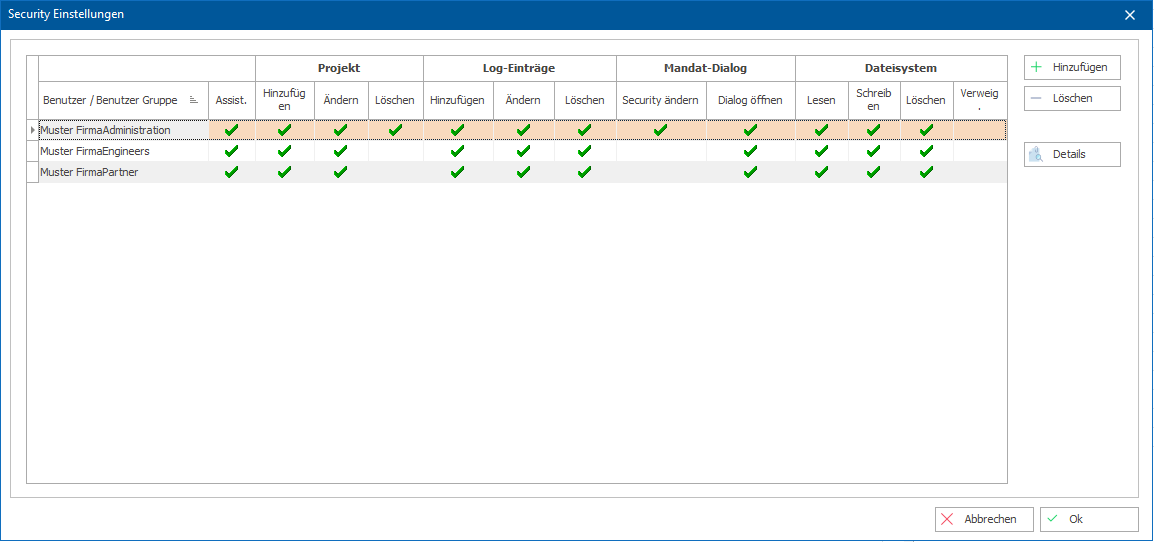Click the Projekt band header
Screen dimensions: 1154x542
pyautogui.click(x=339, y=68)
